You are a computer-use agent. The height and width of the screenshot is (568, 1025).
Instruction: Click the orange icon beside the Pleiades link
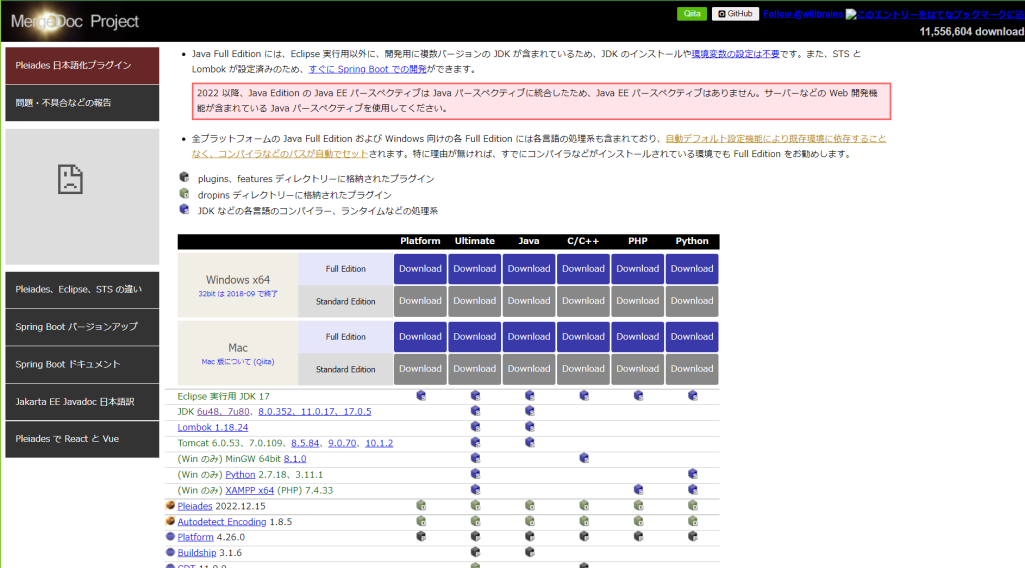tap(170, 506)
